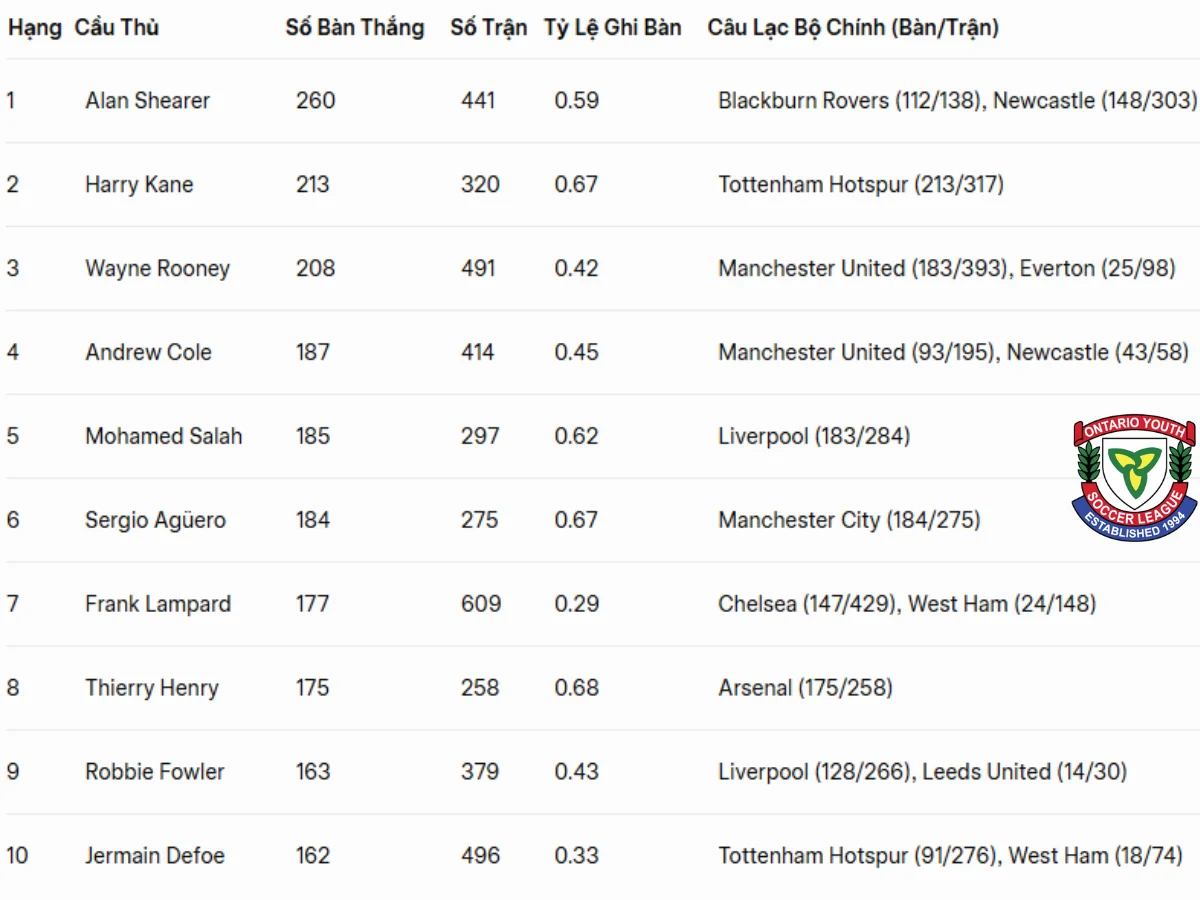Select Mohamed Salah's name

(164, 436)
